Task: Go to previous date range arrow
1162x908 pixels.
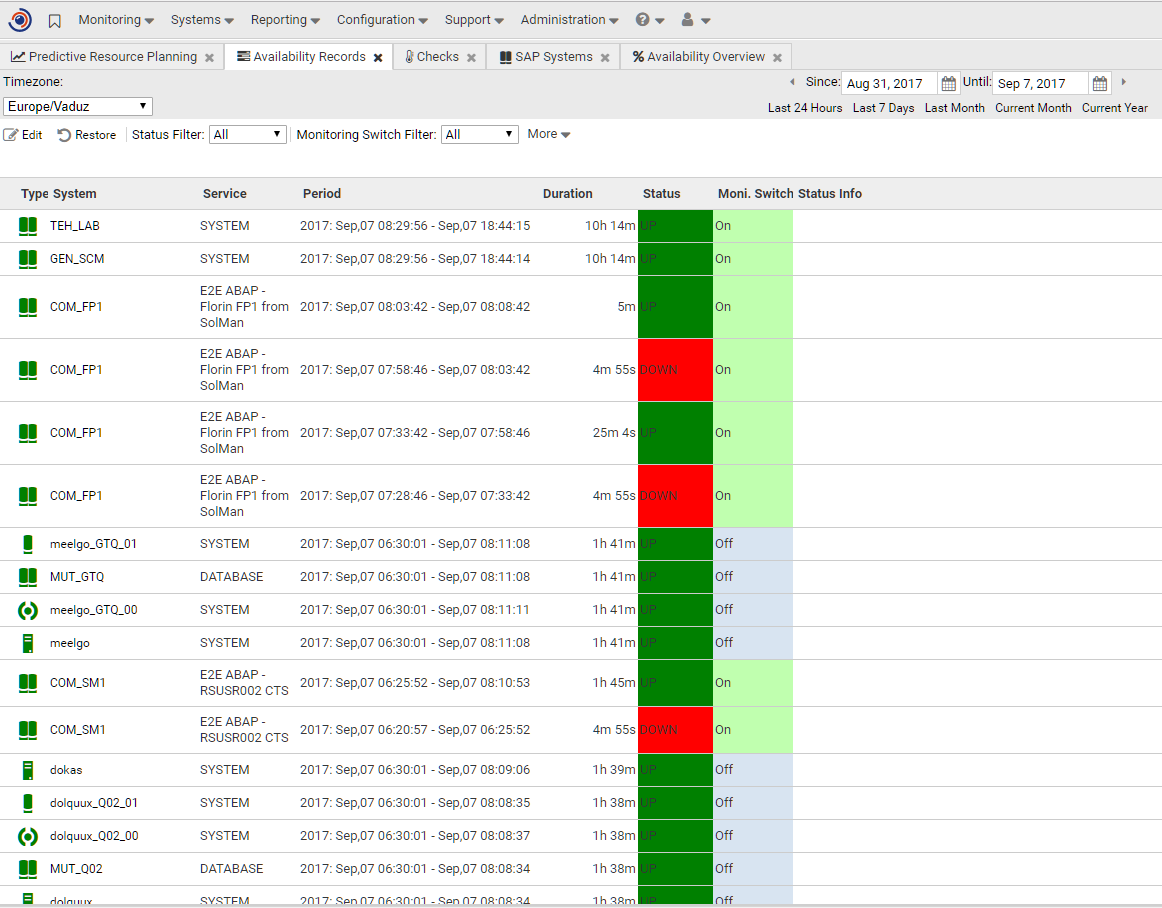Action: [792, 82]
